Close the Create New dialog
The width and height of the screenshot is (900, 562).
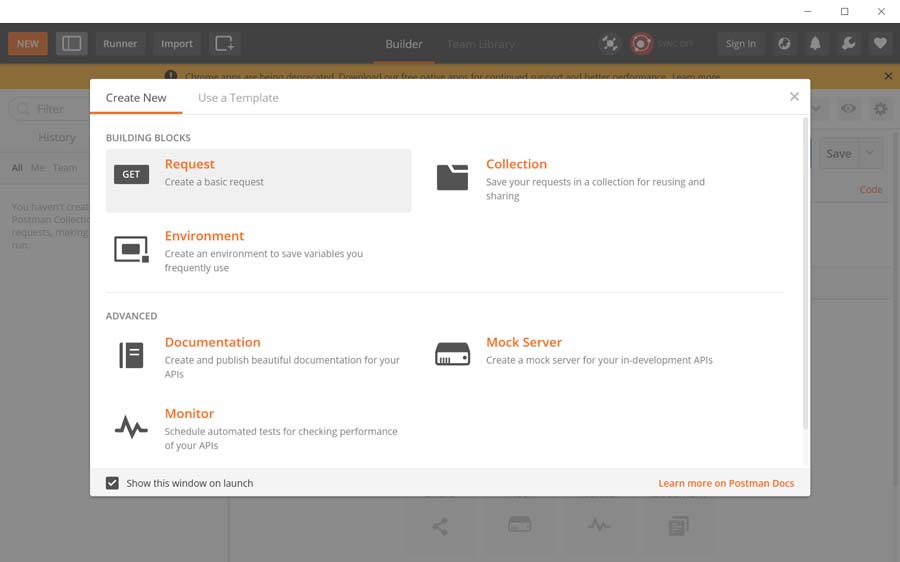click(794, 96)
